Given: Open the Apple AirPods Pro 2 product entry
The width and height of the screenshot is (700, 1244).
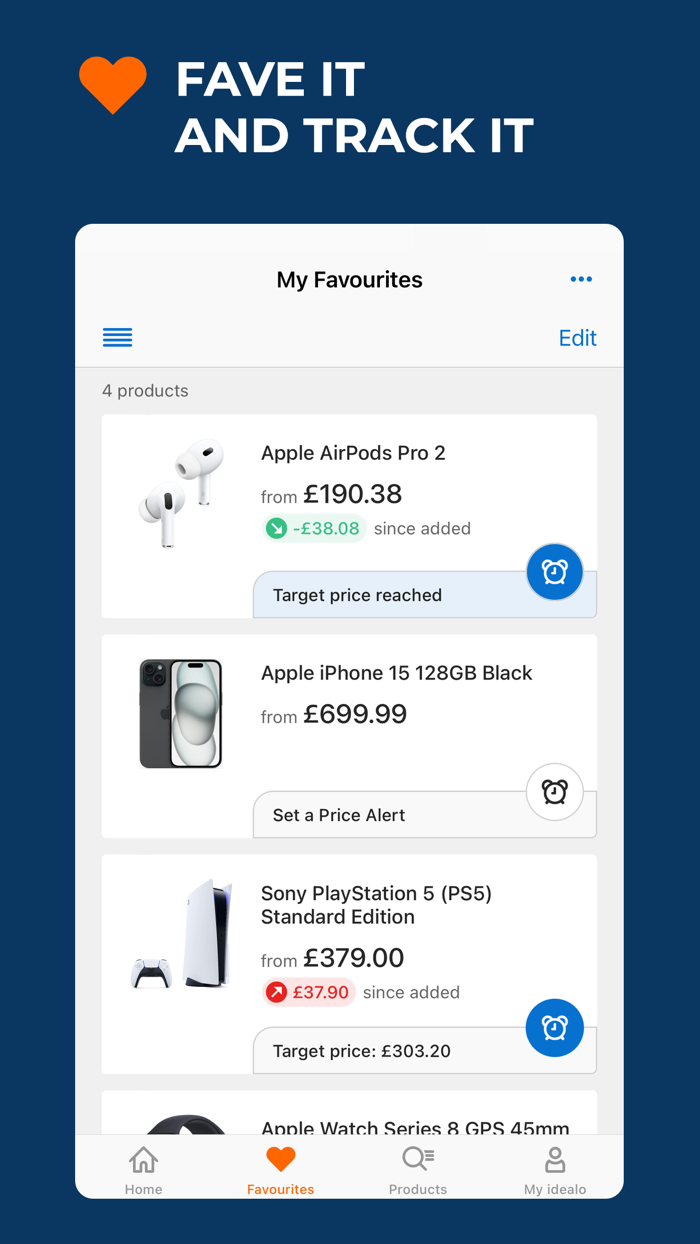Looking at the screenshot, I should point(353,453).
